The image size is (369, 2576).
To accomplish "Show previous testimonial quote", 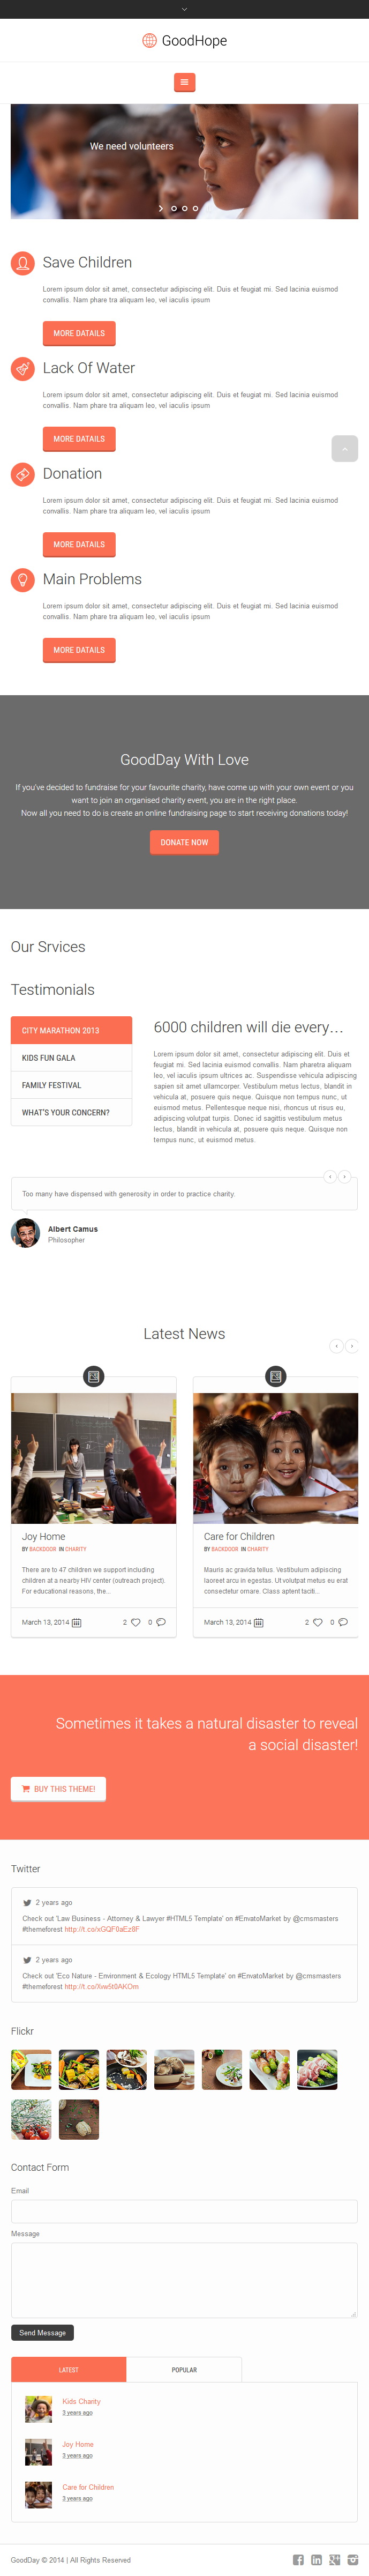I will coord(330,1176).
